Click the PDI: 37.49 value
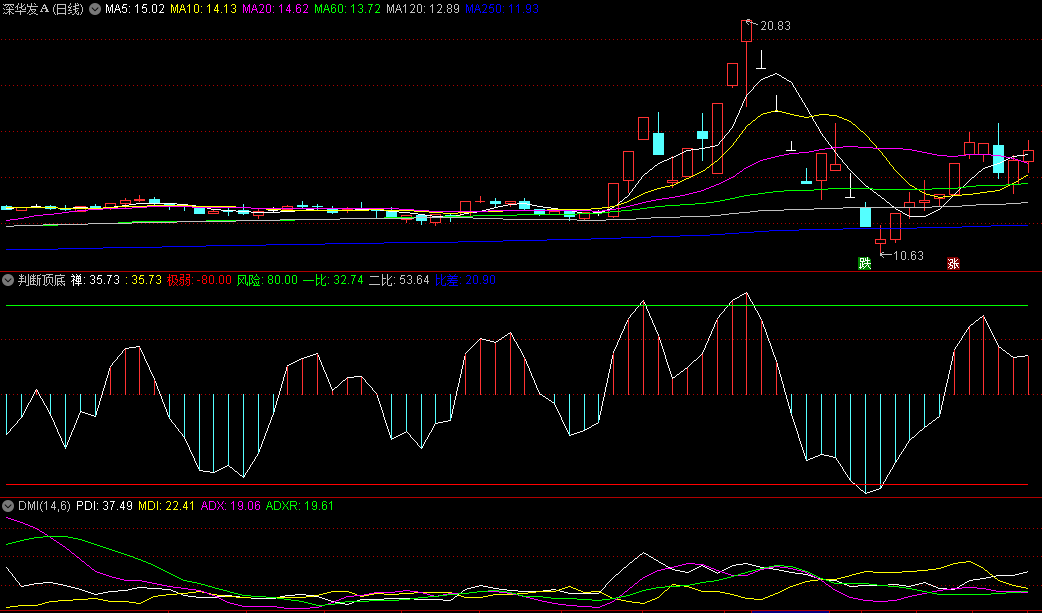The image size is (1042, 613). 104,506
